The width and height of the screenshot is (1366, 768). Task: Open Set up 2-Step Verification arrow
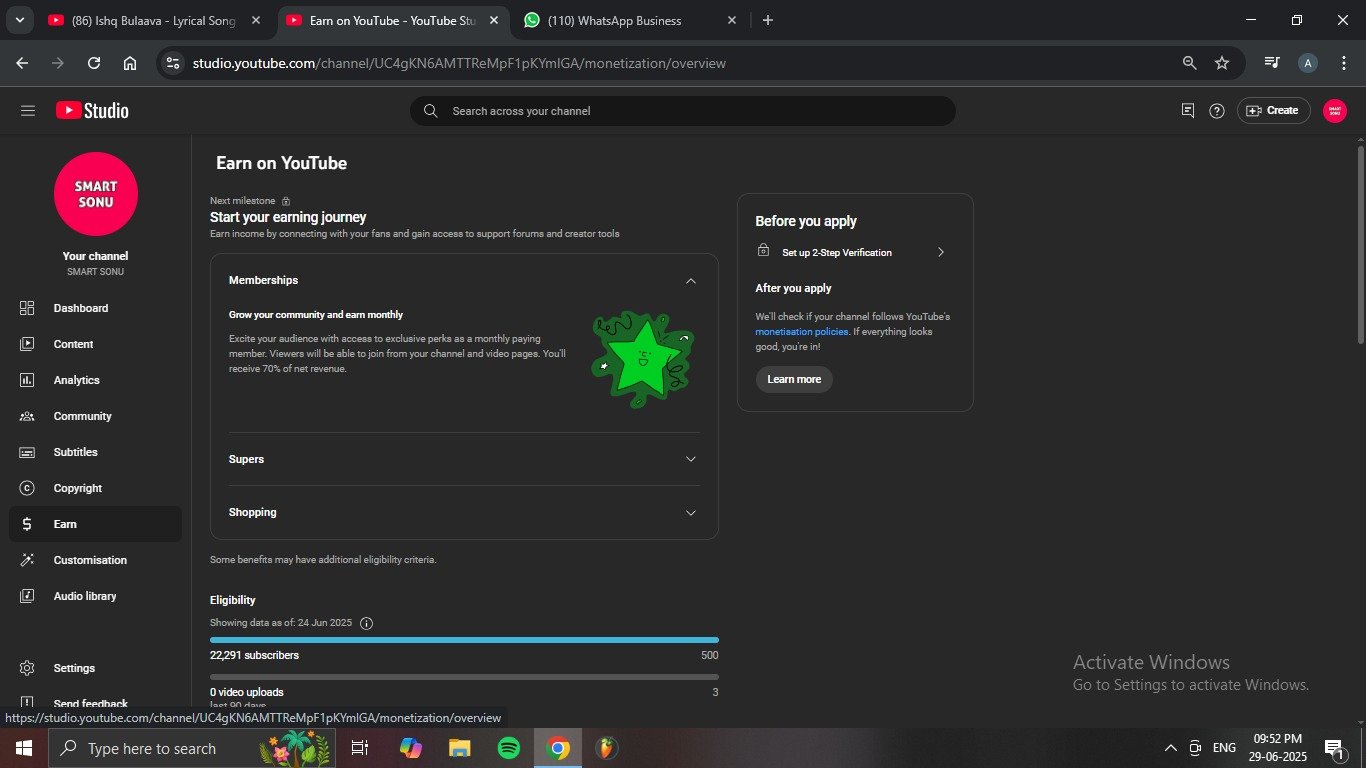point(940,252)
